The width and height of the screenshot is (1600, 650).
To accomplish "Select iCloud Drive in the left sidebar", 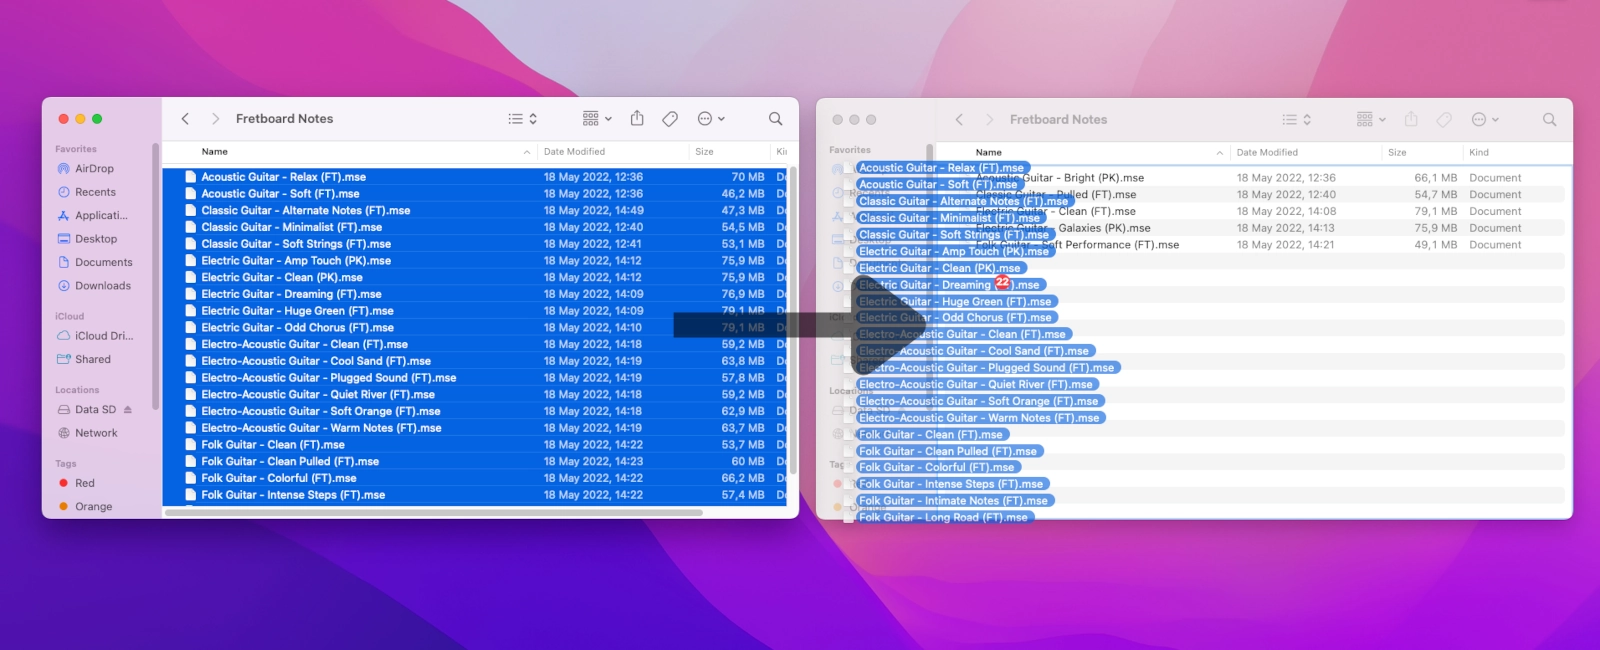I will point(104,336).
